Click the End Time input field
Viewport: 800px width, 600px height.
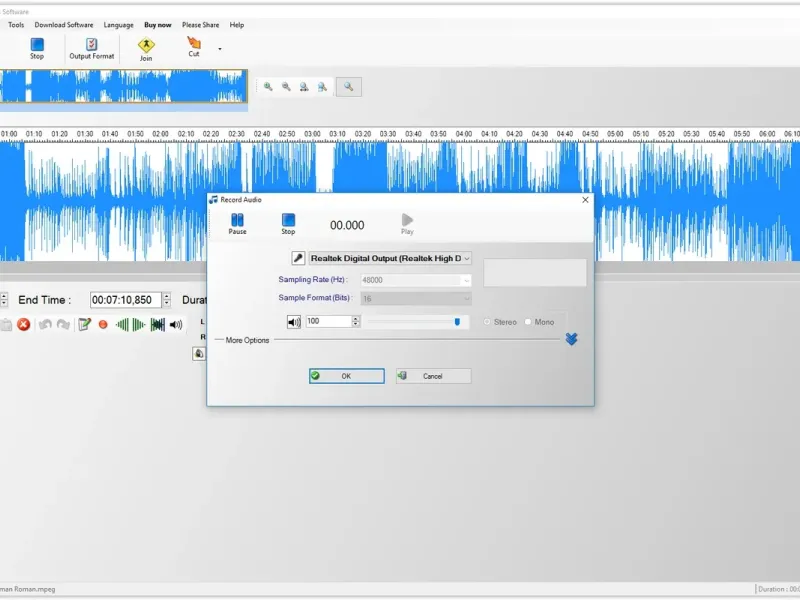tap(123, 300)
